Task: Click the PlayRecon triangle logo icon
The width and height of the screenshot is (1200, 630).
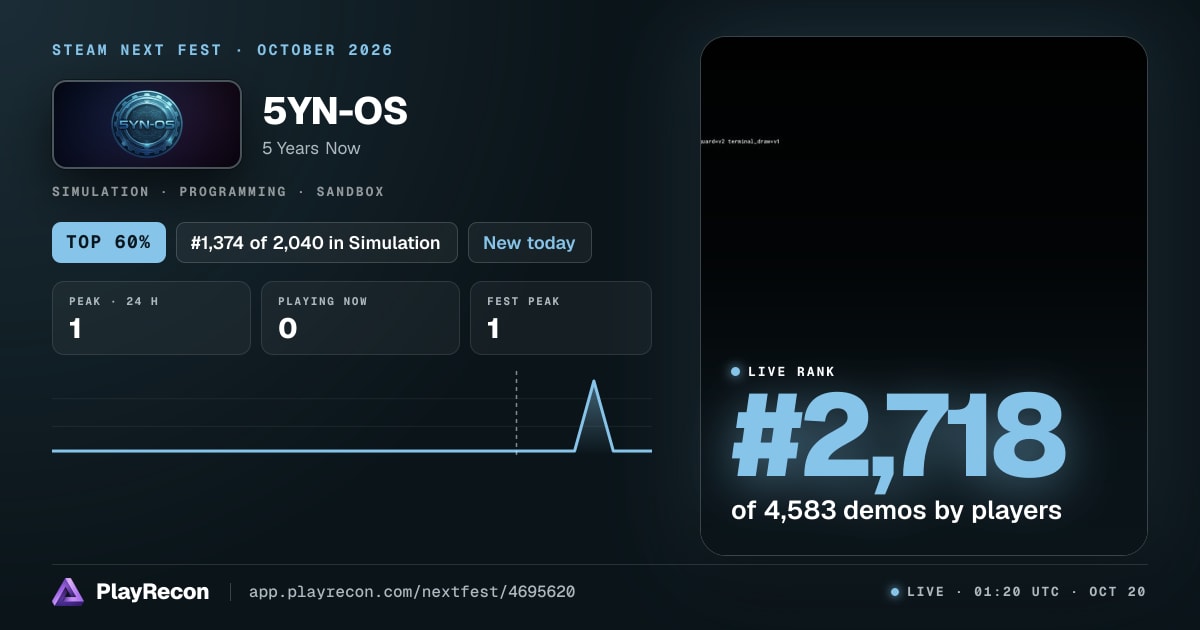Action: pos(68,592)
